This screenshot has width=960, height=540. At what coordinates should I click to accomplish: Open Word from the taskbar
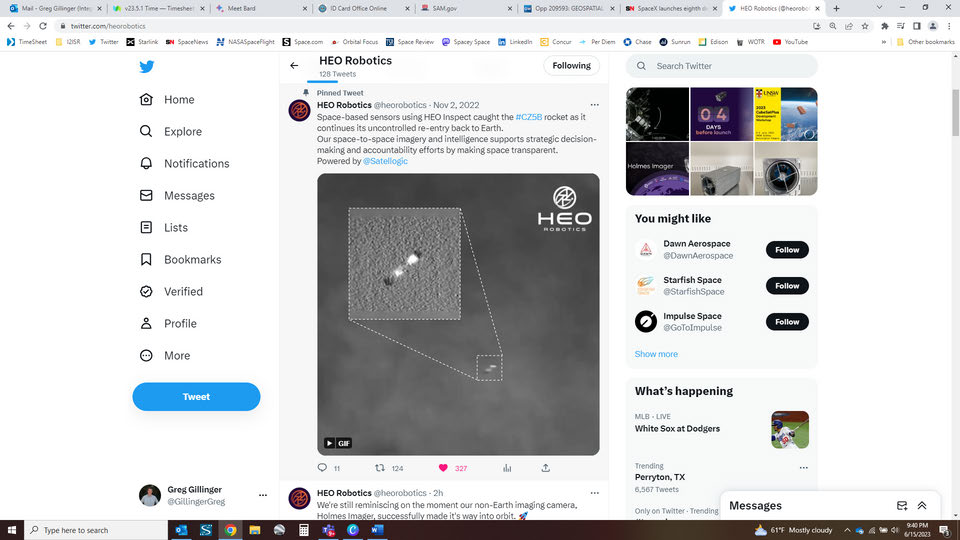tap(377, 530)
